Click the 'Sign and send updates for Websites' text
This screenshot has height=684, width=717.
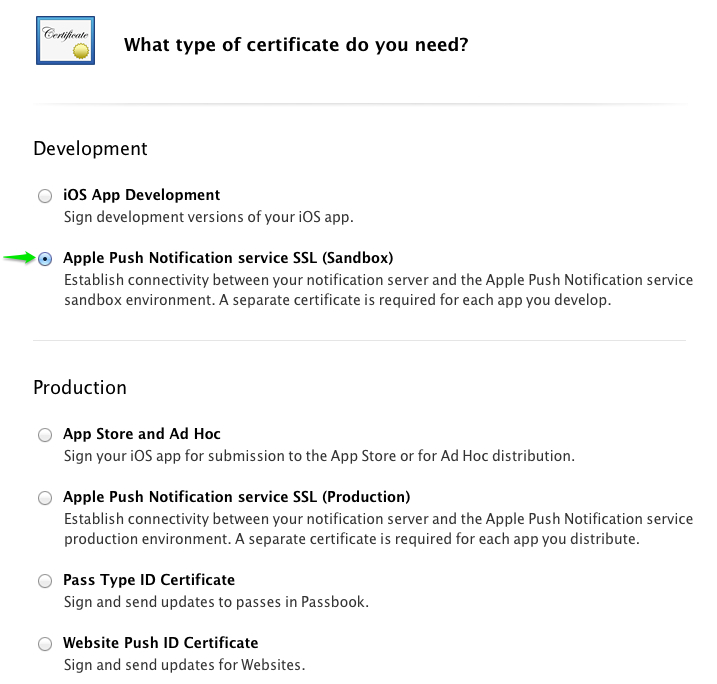[185, 665]
